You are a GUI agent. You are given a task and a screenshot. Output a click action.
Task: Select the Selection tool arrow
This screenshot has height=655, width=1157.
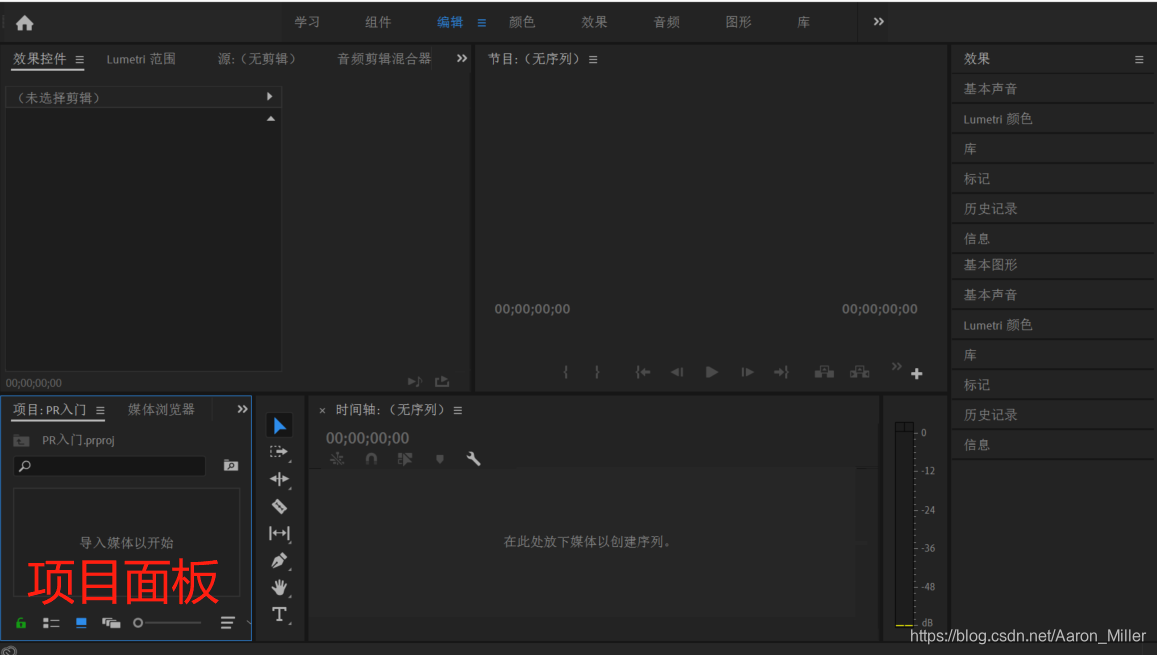click(280, 426)
